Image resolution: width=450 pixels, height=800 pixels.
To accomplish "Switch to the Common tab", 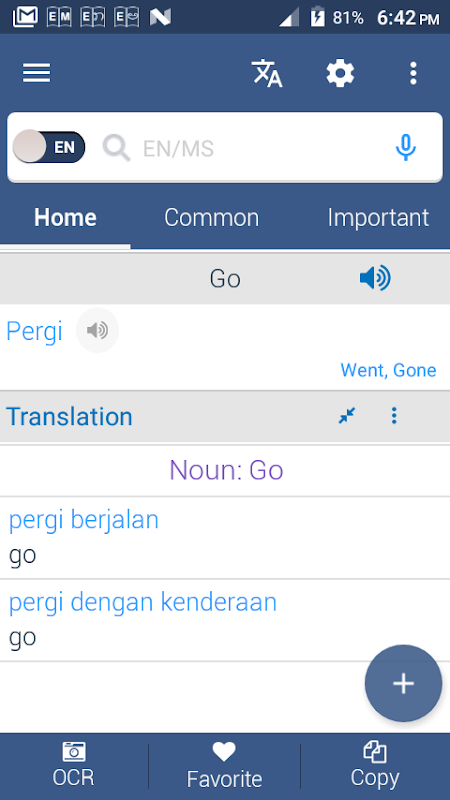I will [x=212, y=218].
